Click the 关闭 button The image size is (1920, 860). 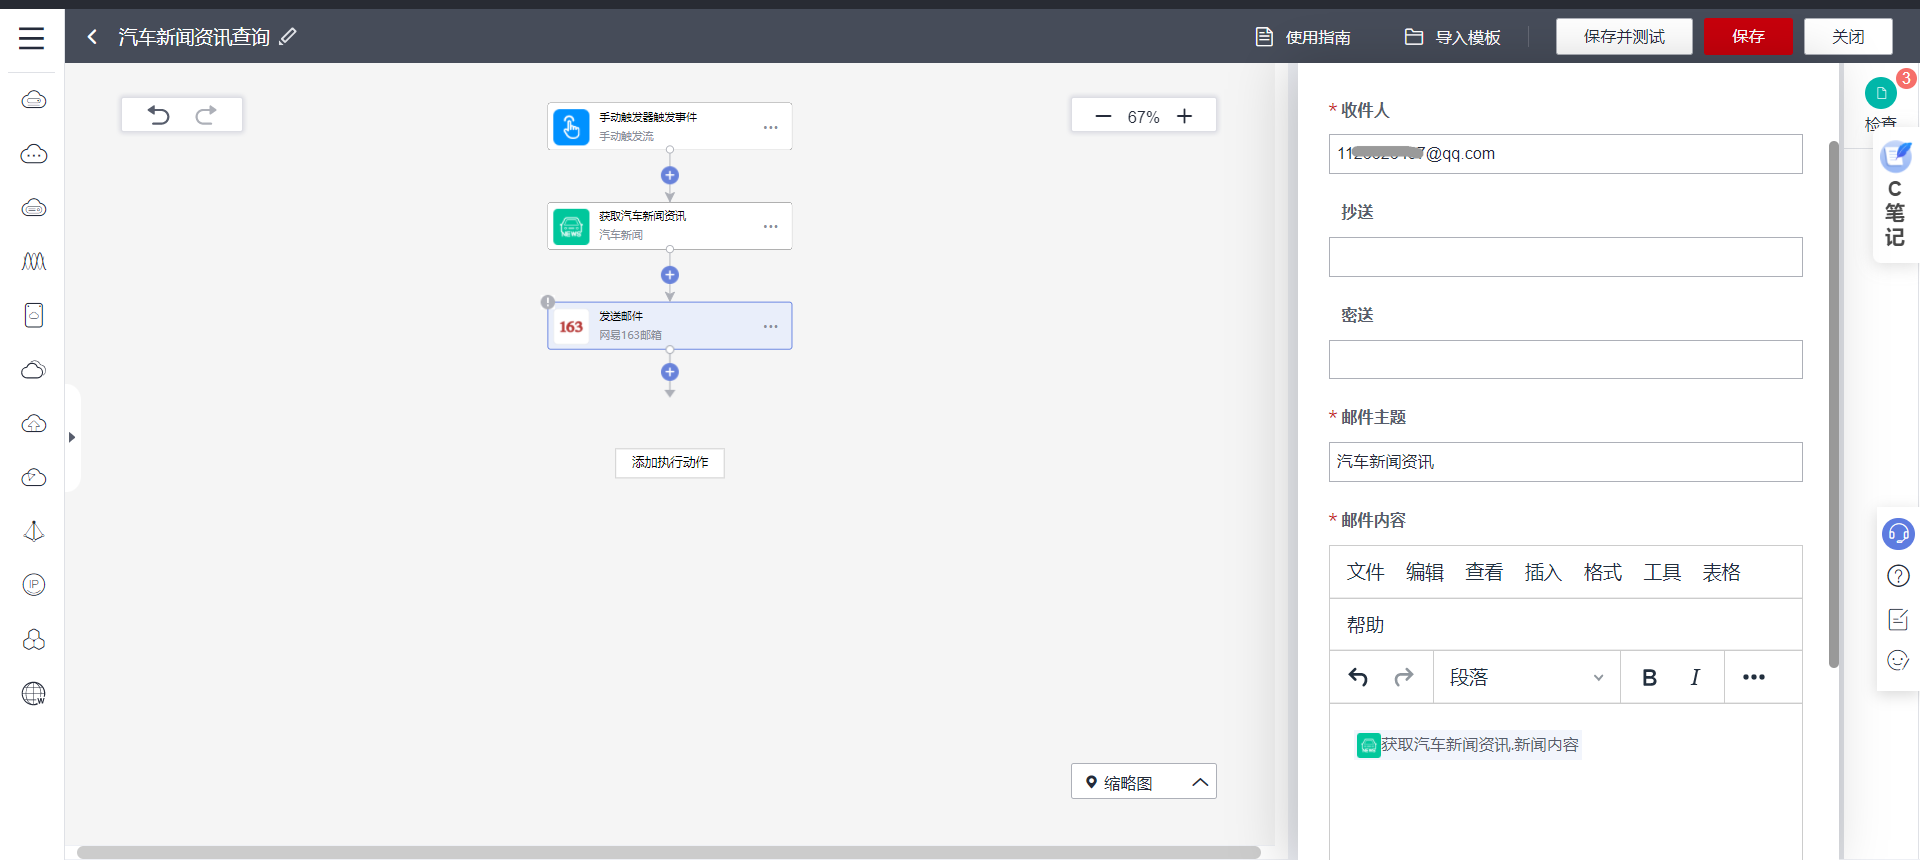1848,37
